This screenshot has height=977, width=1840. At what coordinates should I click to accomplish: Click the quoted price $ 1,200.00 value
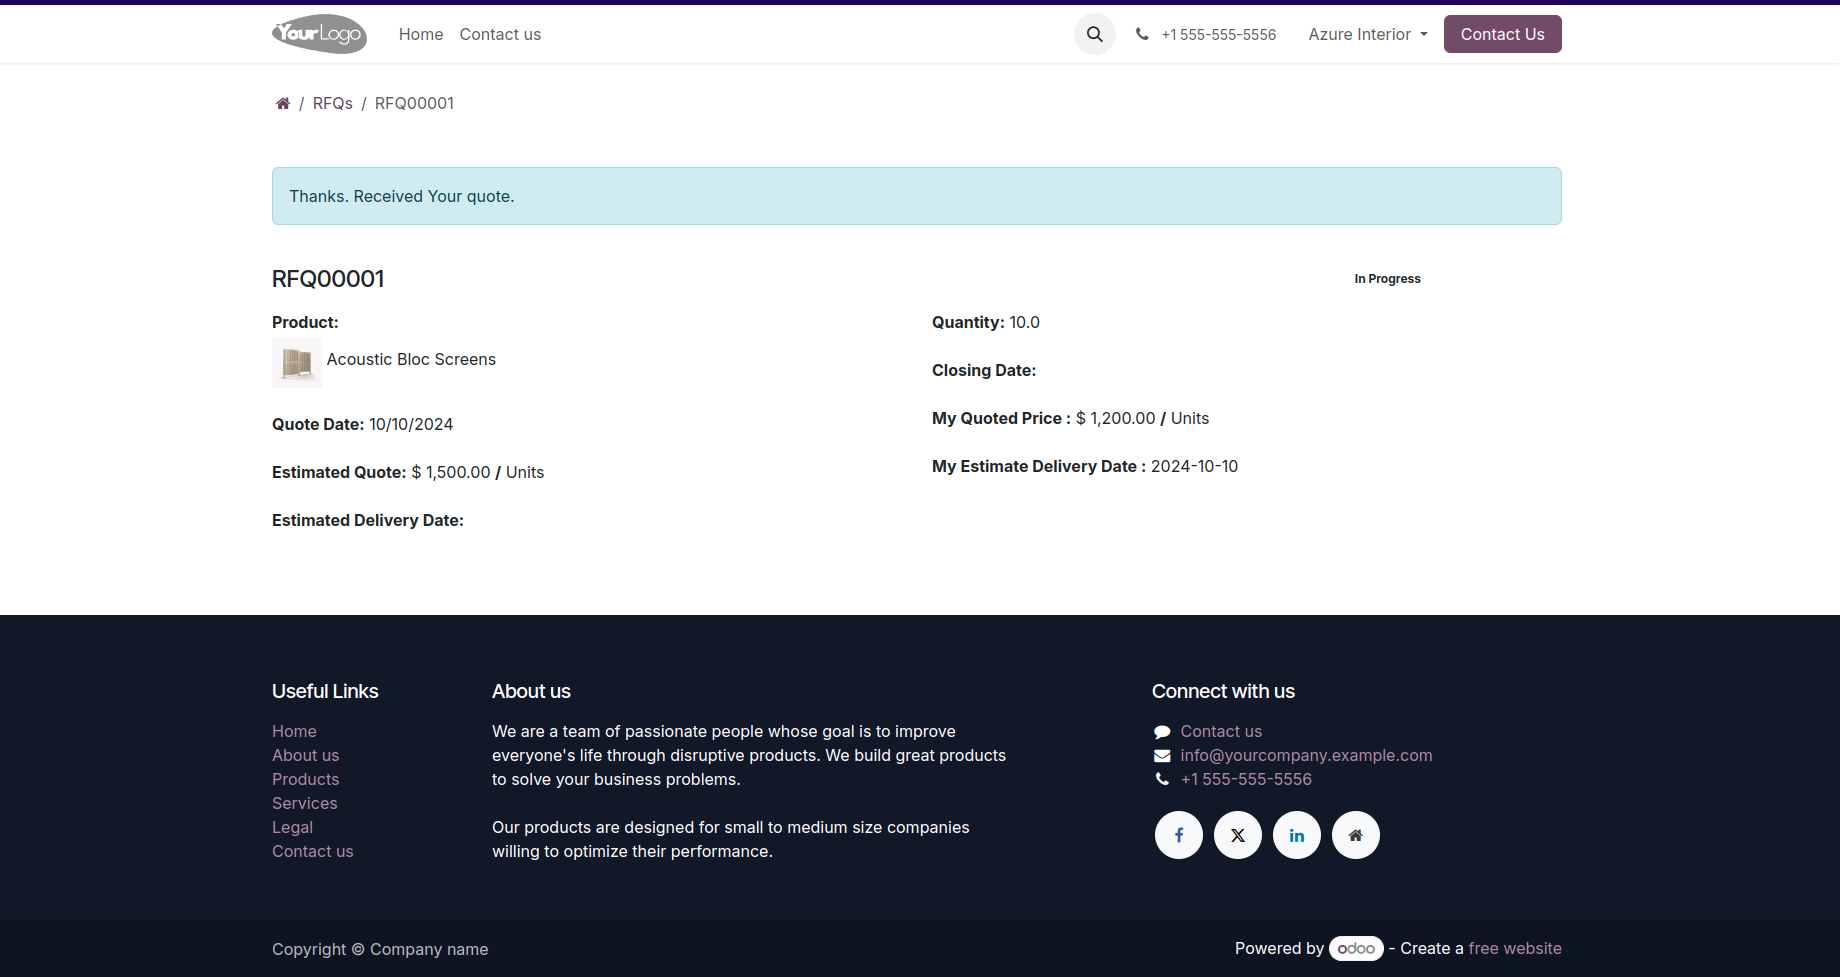[1115, 418]
